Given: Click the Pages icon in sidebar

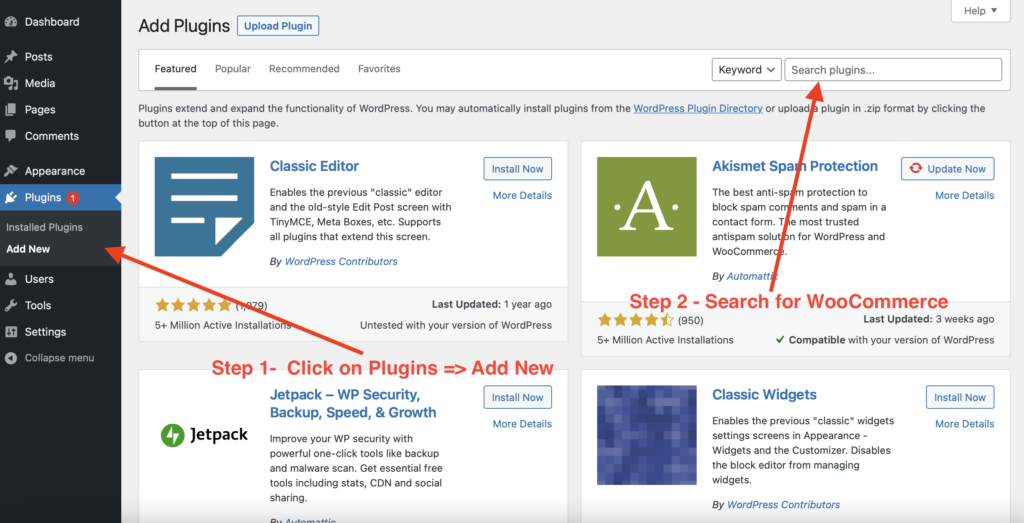Looking at the screenshot, I should click(x=11, y=110).
